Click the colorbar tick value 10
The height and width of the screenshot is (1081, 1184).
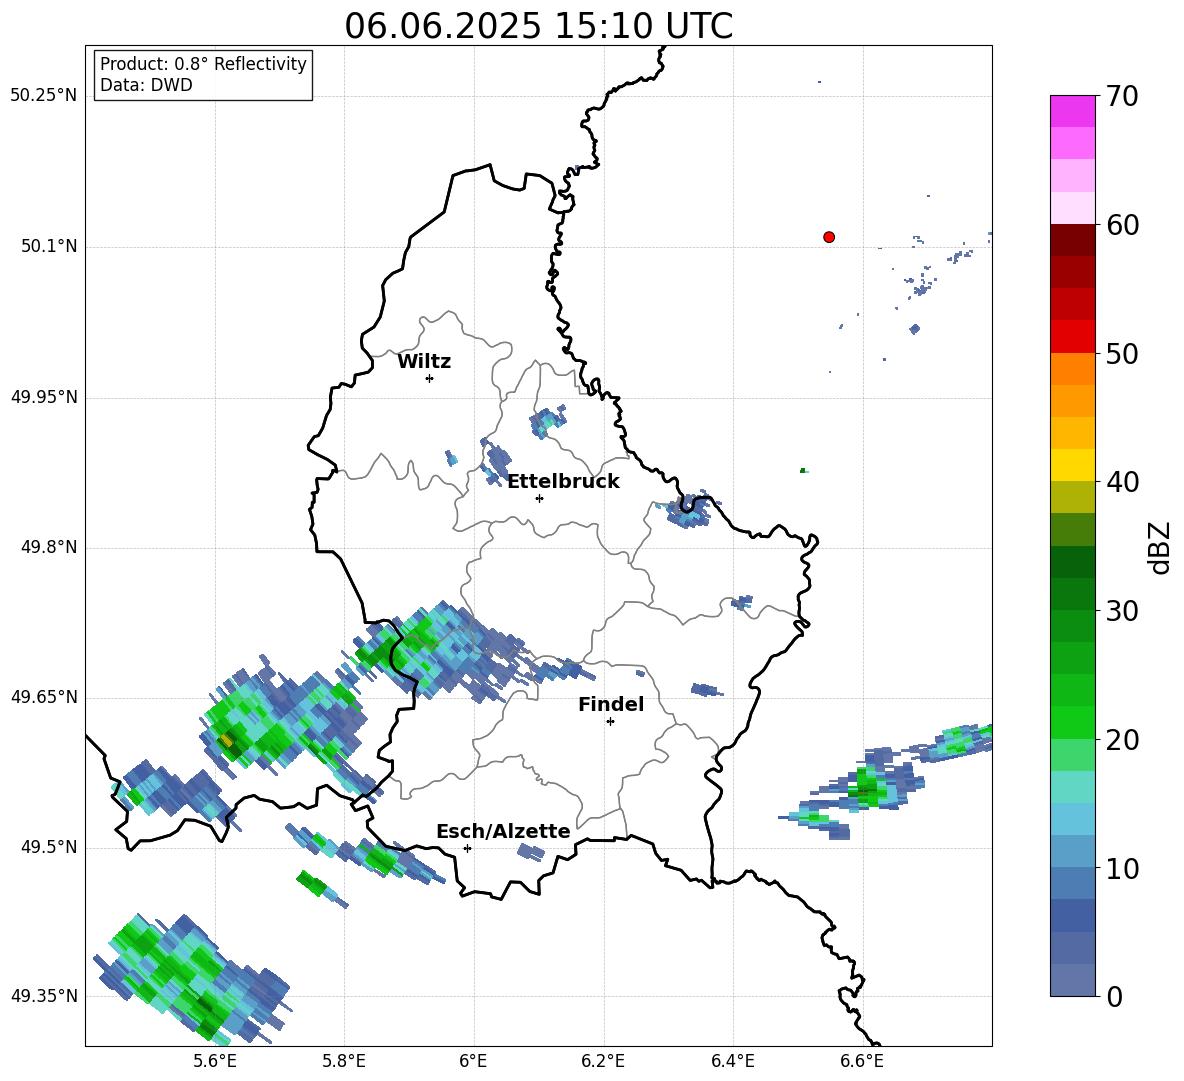[1122, 869]
